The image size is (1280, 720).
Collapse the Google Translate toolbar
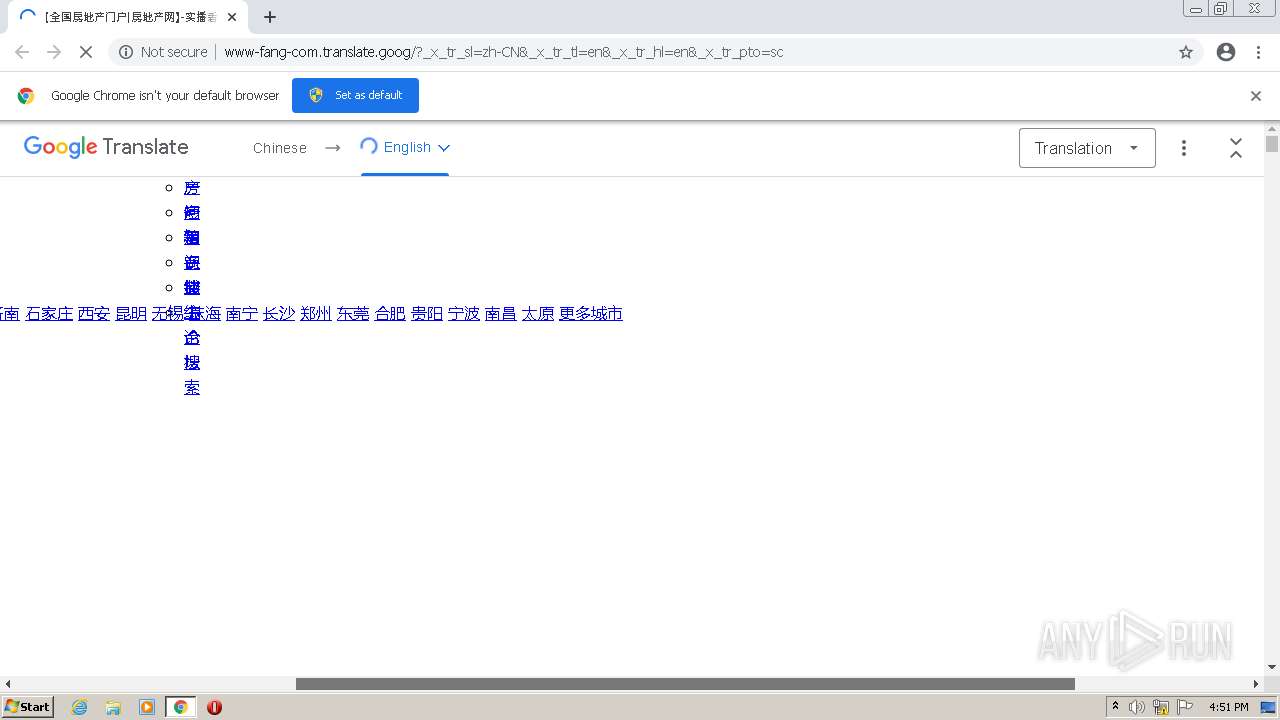tap(1236, 148)
